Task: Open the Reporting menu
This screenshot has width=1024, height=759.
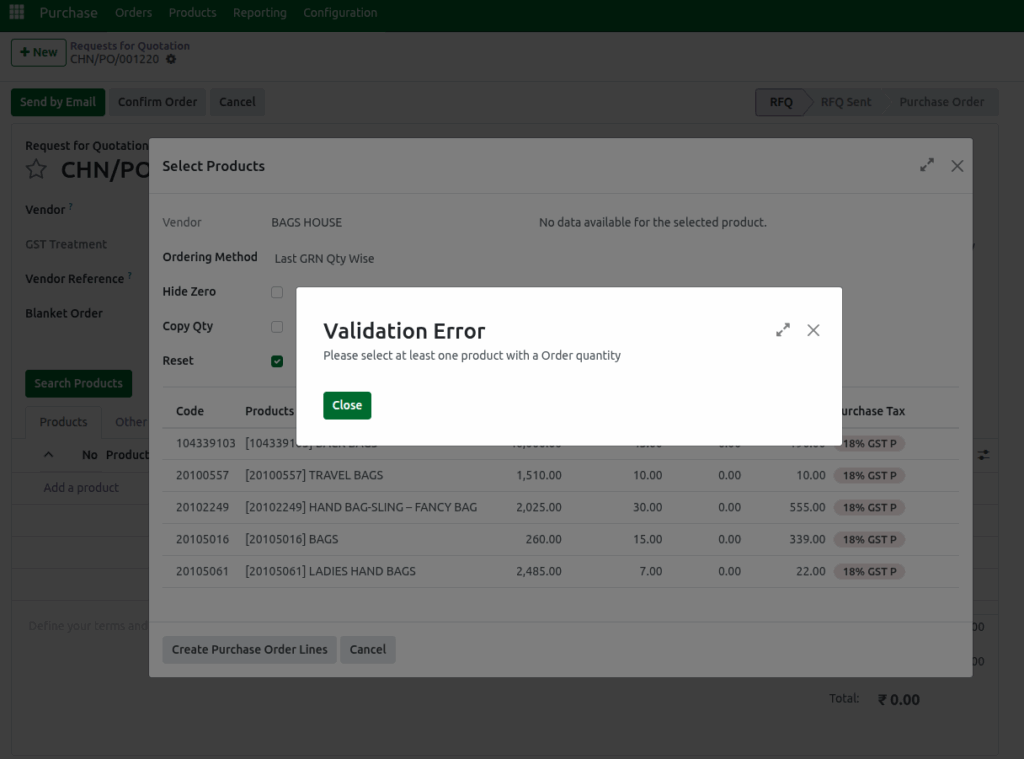Action: 260,12
